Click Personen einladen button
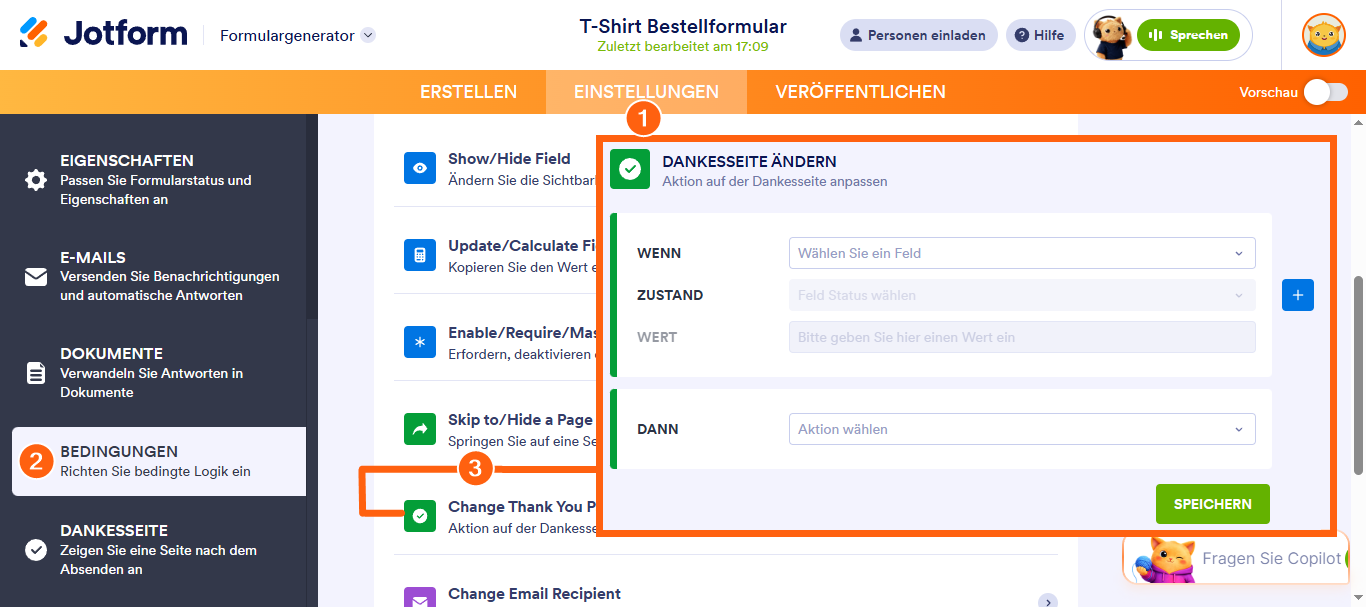 [x=918, y=35]
